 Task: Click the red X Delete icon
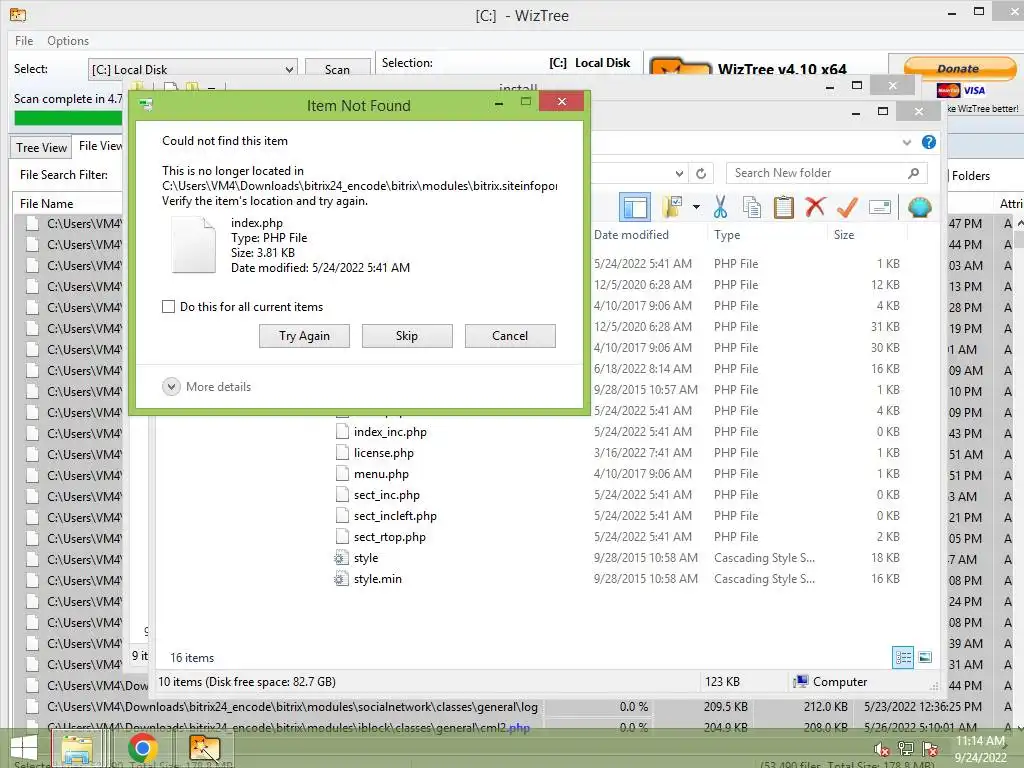[815, 208]
